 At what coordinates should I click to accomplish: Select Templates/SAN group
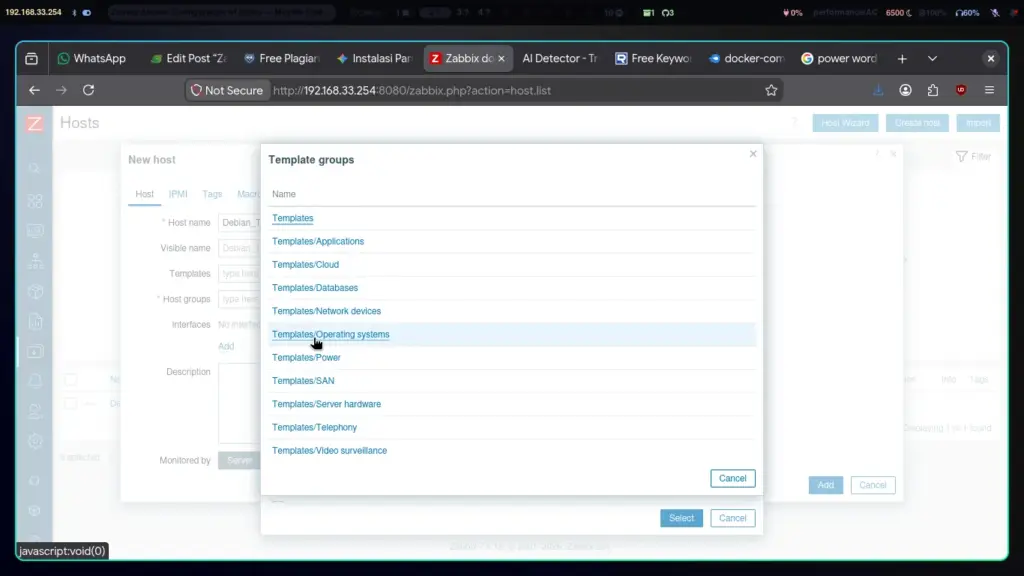[303, 381]
